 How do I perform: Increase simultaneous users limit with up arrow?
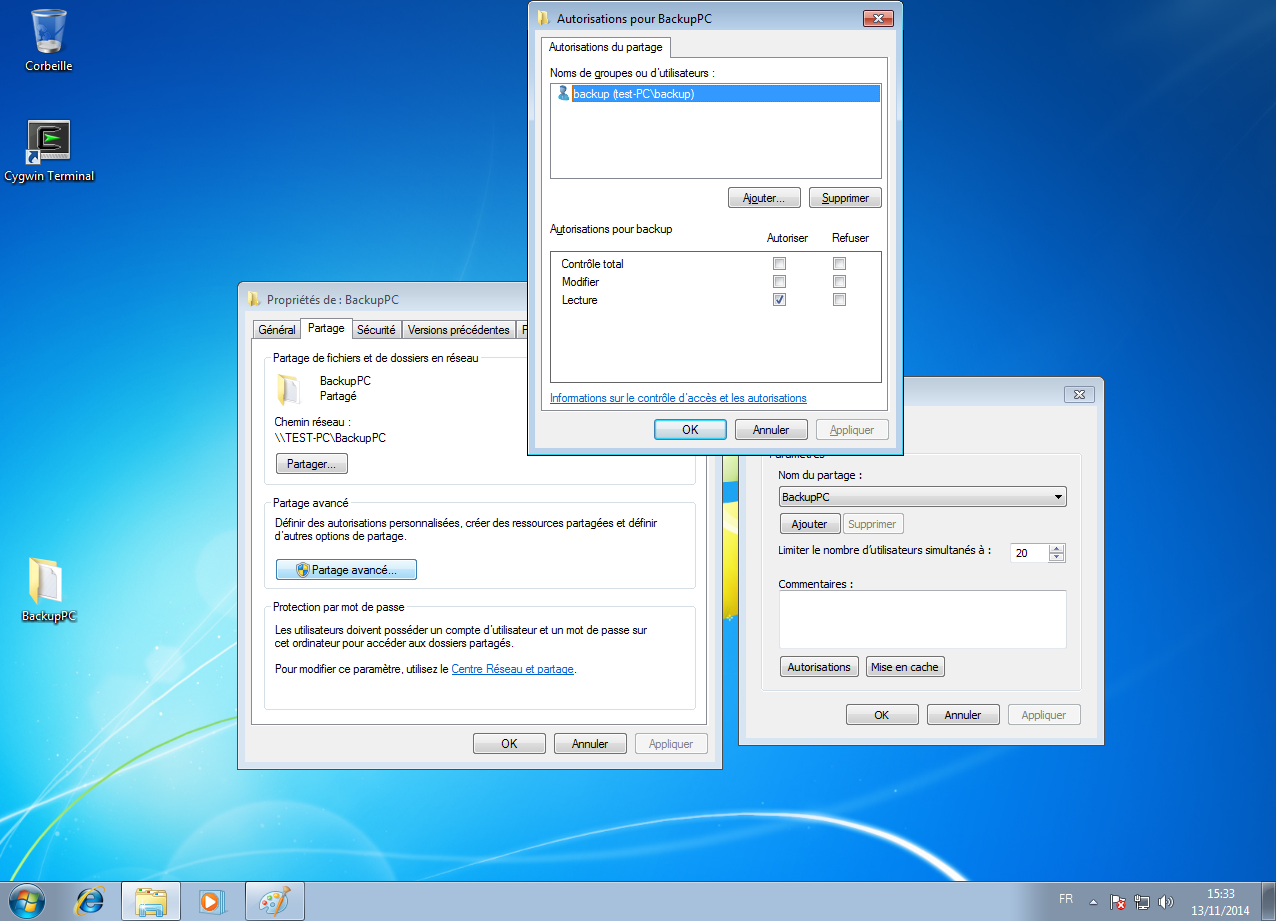coord(1057,548)
